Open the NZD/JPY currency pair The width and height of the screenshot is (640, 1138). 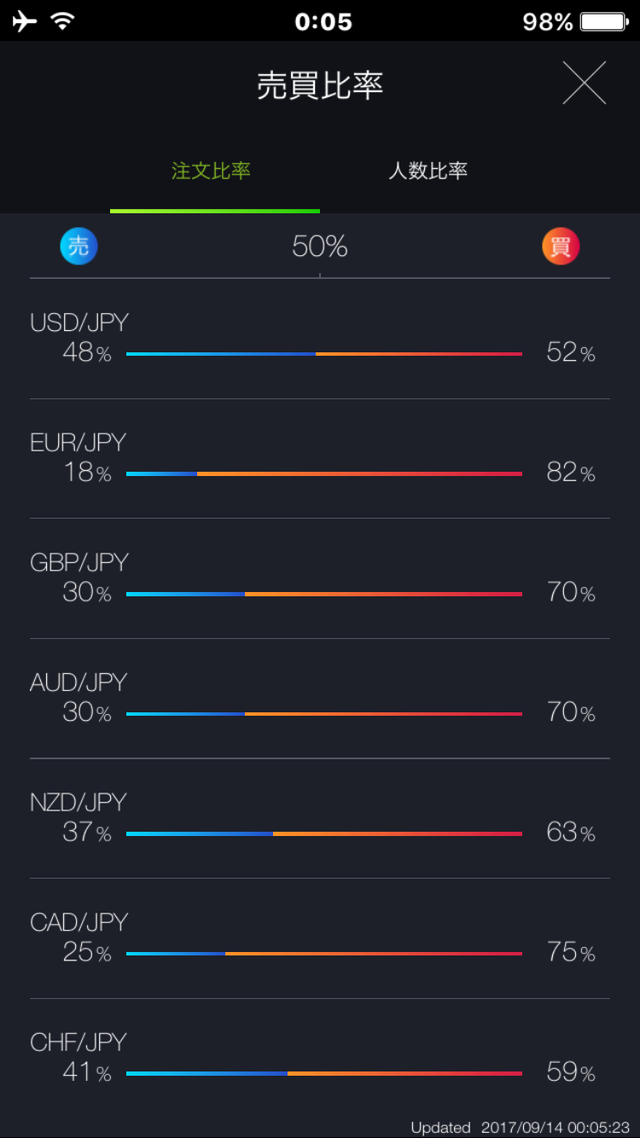(x=78, y=802)
